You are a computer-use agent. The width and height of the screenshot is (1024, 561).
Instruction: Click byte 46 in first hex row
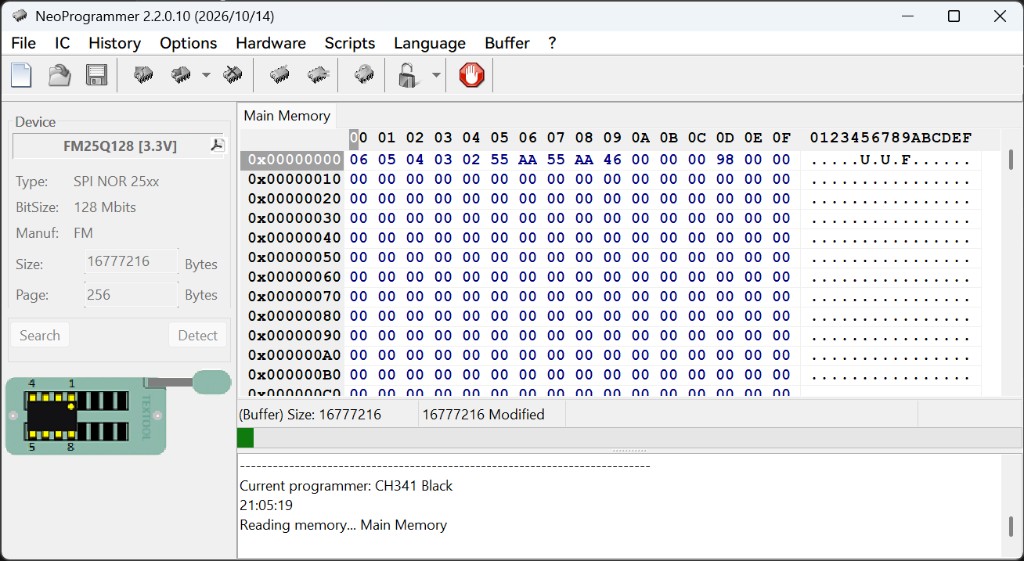(x=612, y=160)
